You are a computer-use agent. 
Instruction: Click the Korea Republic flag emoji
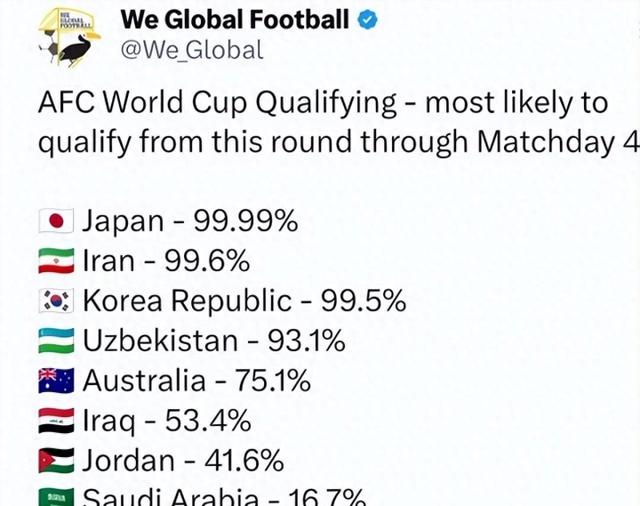(56, 301)
